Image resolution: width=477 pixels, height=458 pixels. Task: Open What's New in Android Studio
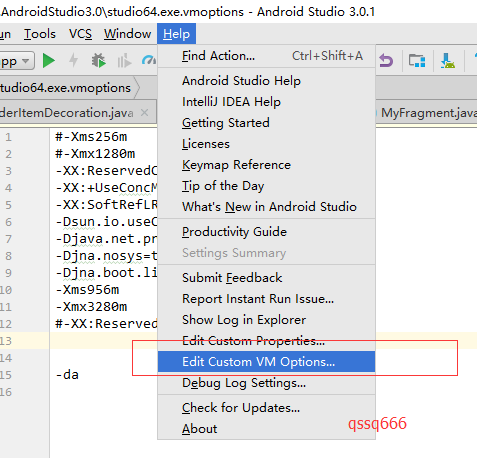(x=266, y=207)
